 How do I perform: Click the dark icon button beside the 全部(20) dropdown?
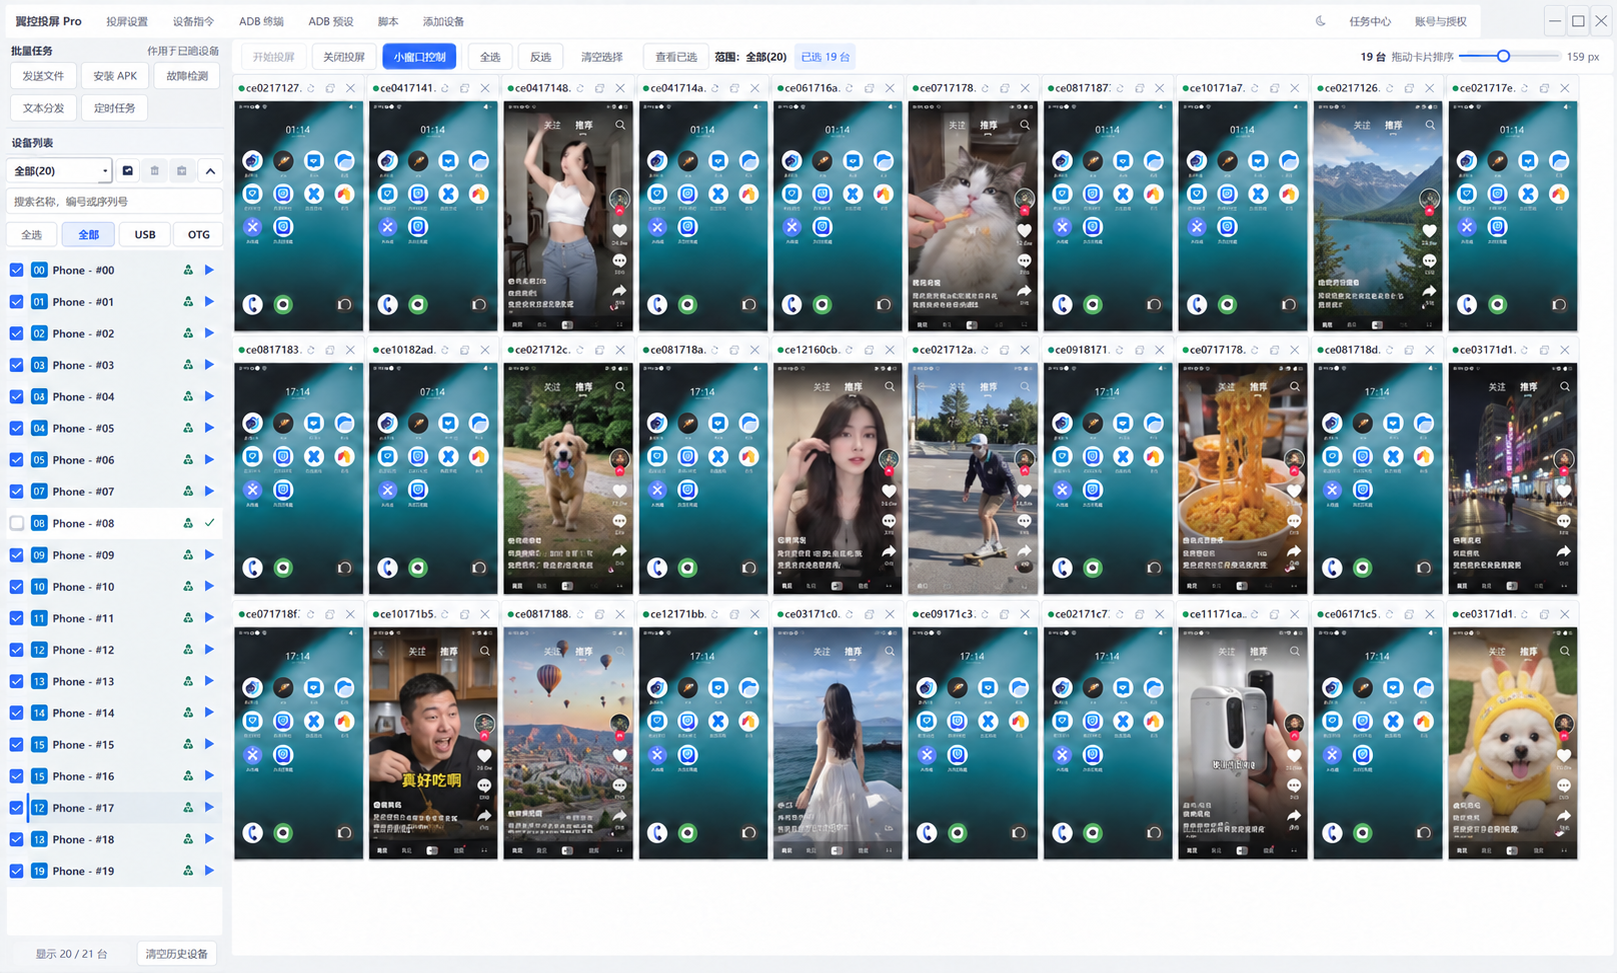128,171
